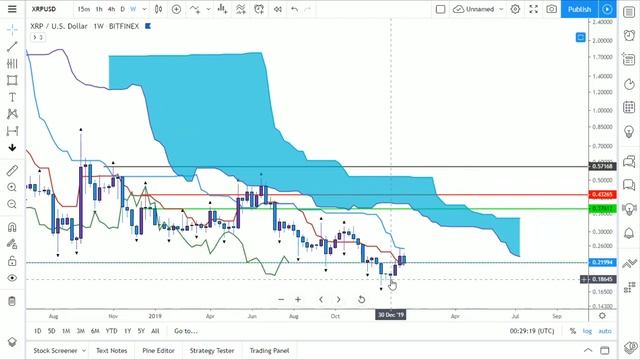Screen dimensions: 640x360
Task: Open the Text Notes tab
Action: (x=111, y=351)
